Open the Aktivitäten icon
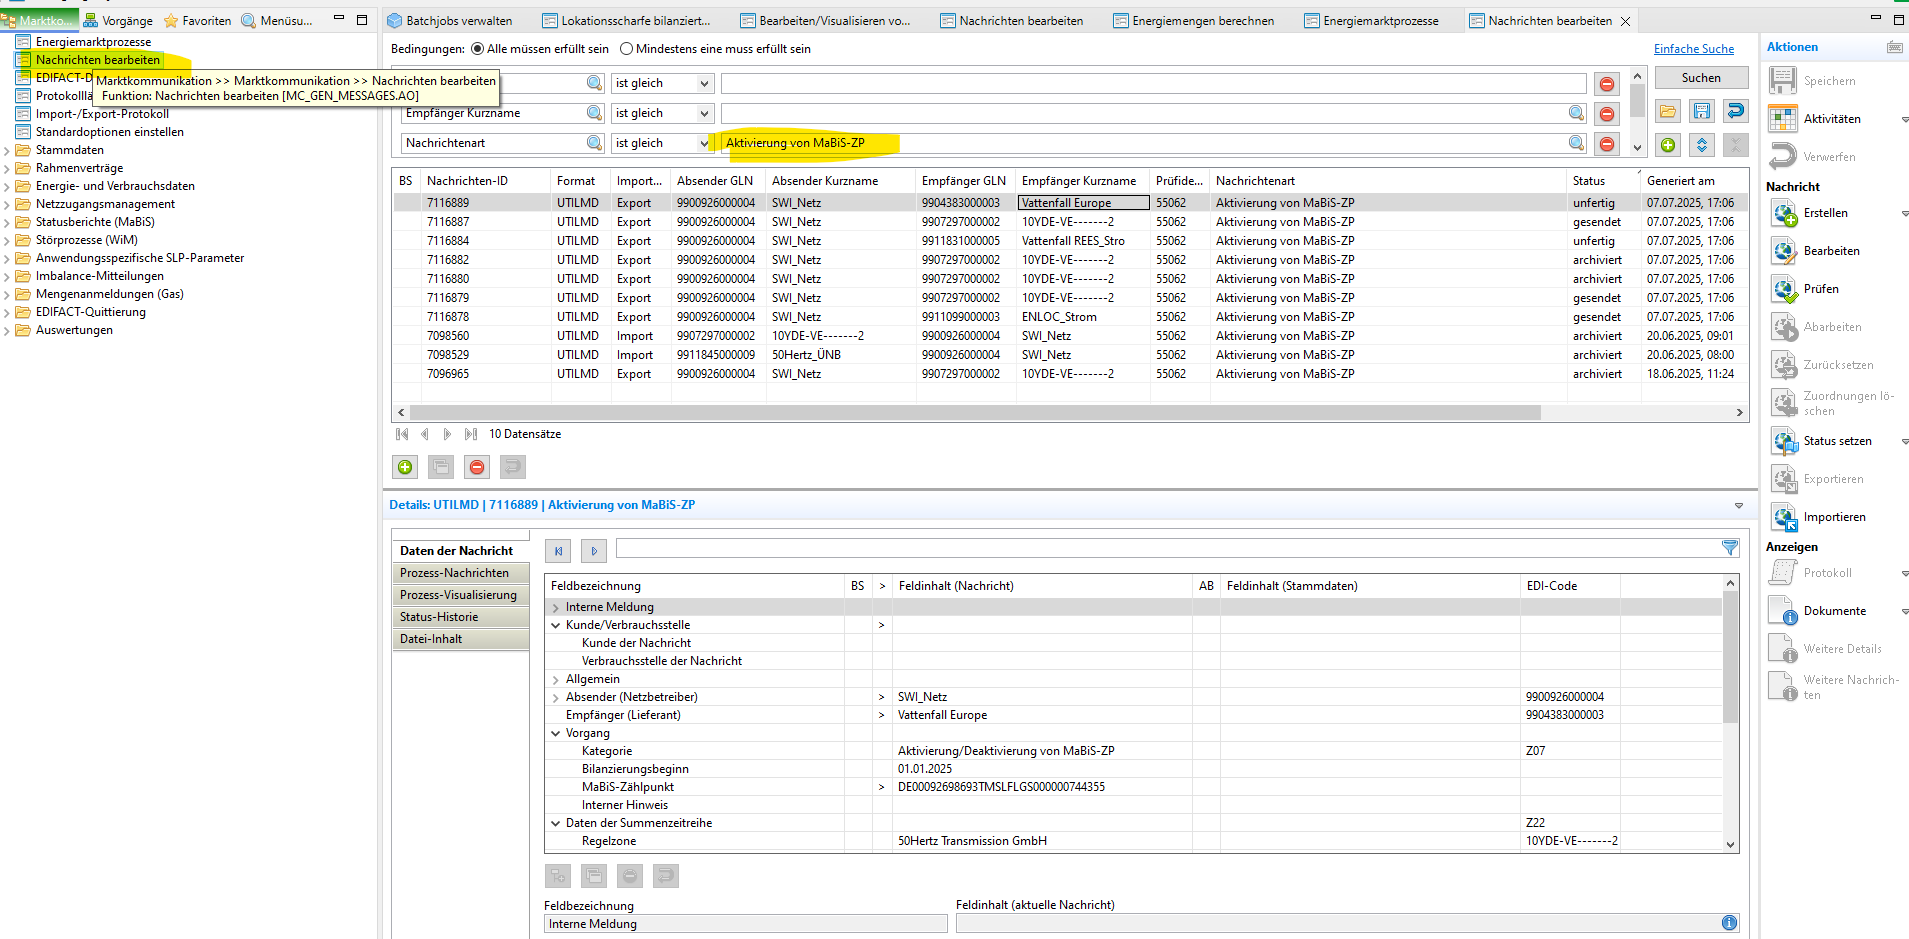The width and height of the screenshot is (1909, 939). (1782, 119)
